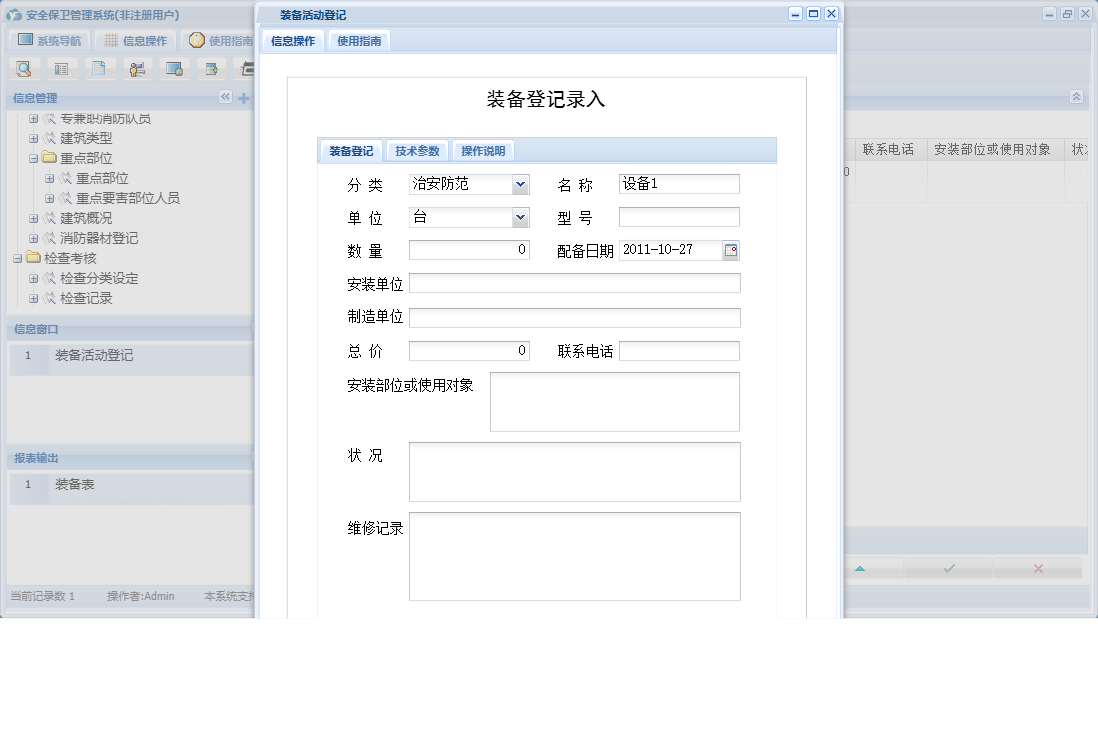Viewport: 1098px width, 745px height.
Task: Click the new document icon on the toolbar
Action: 99,69
